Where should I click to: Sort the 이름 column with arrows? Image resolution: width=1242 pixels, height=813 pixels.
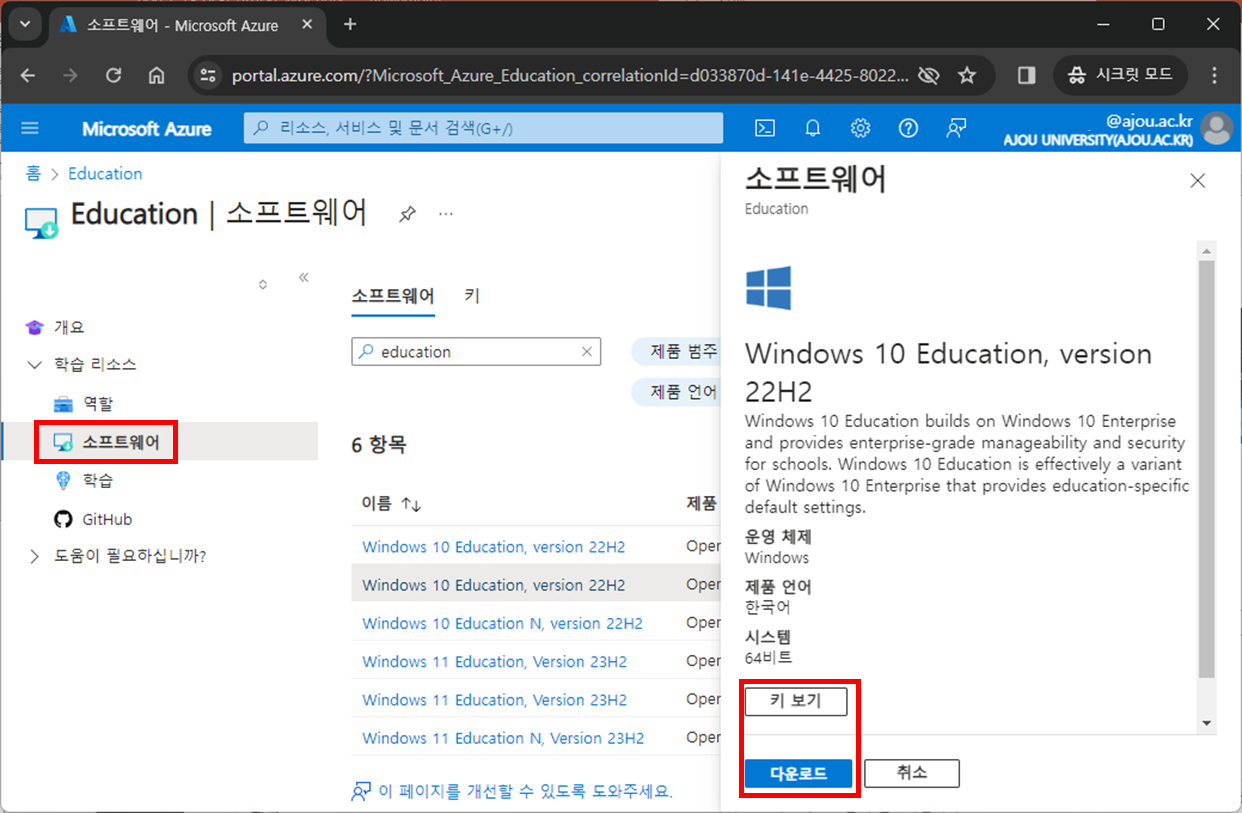tap(411, 505)
